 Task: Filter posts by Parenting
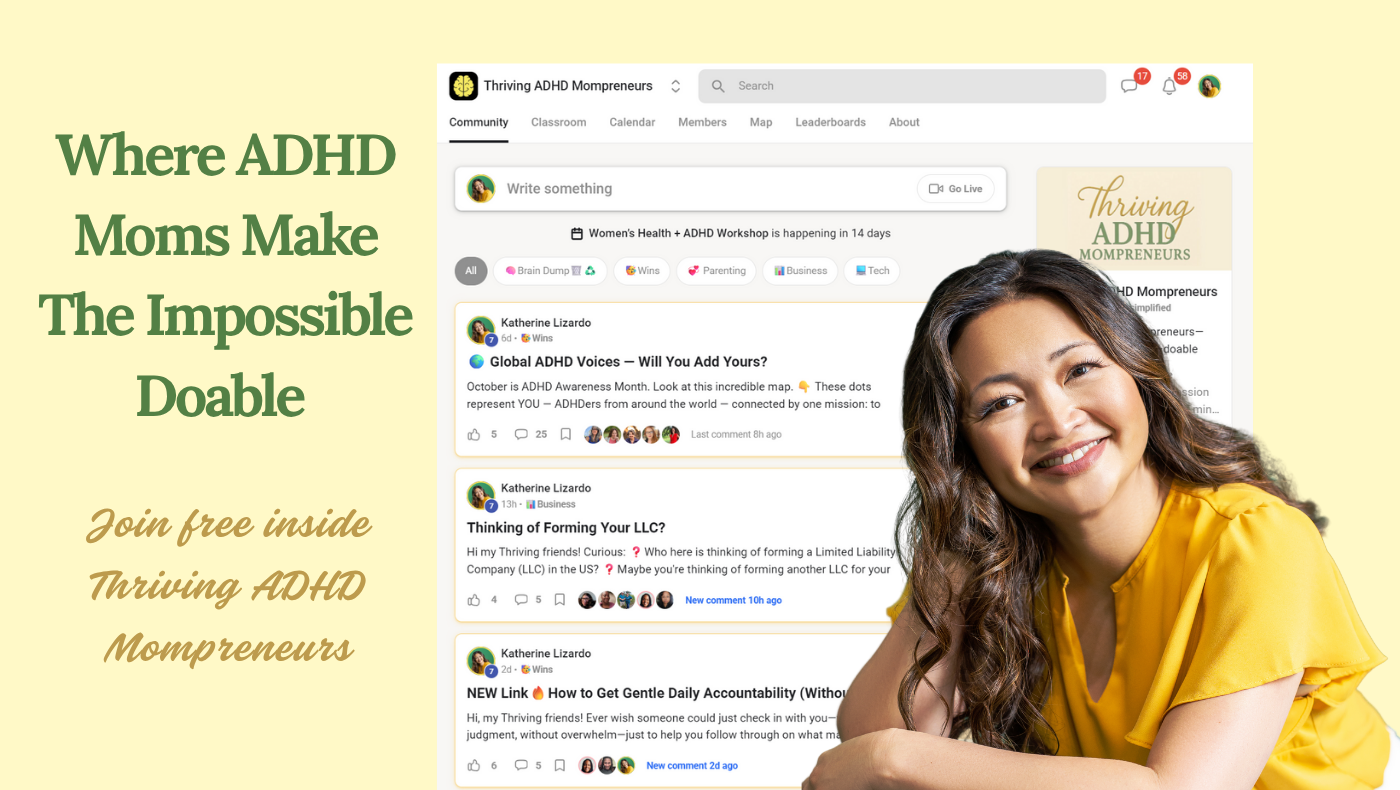tap(716, 271)
